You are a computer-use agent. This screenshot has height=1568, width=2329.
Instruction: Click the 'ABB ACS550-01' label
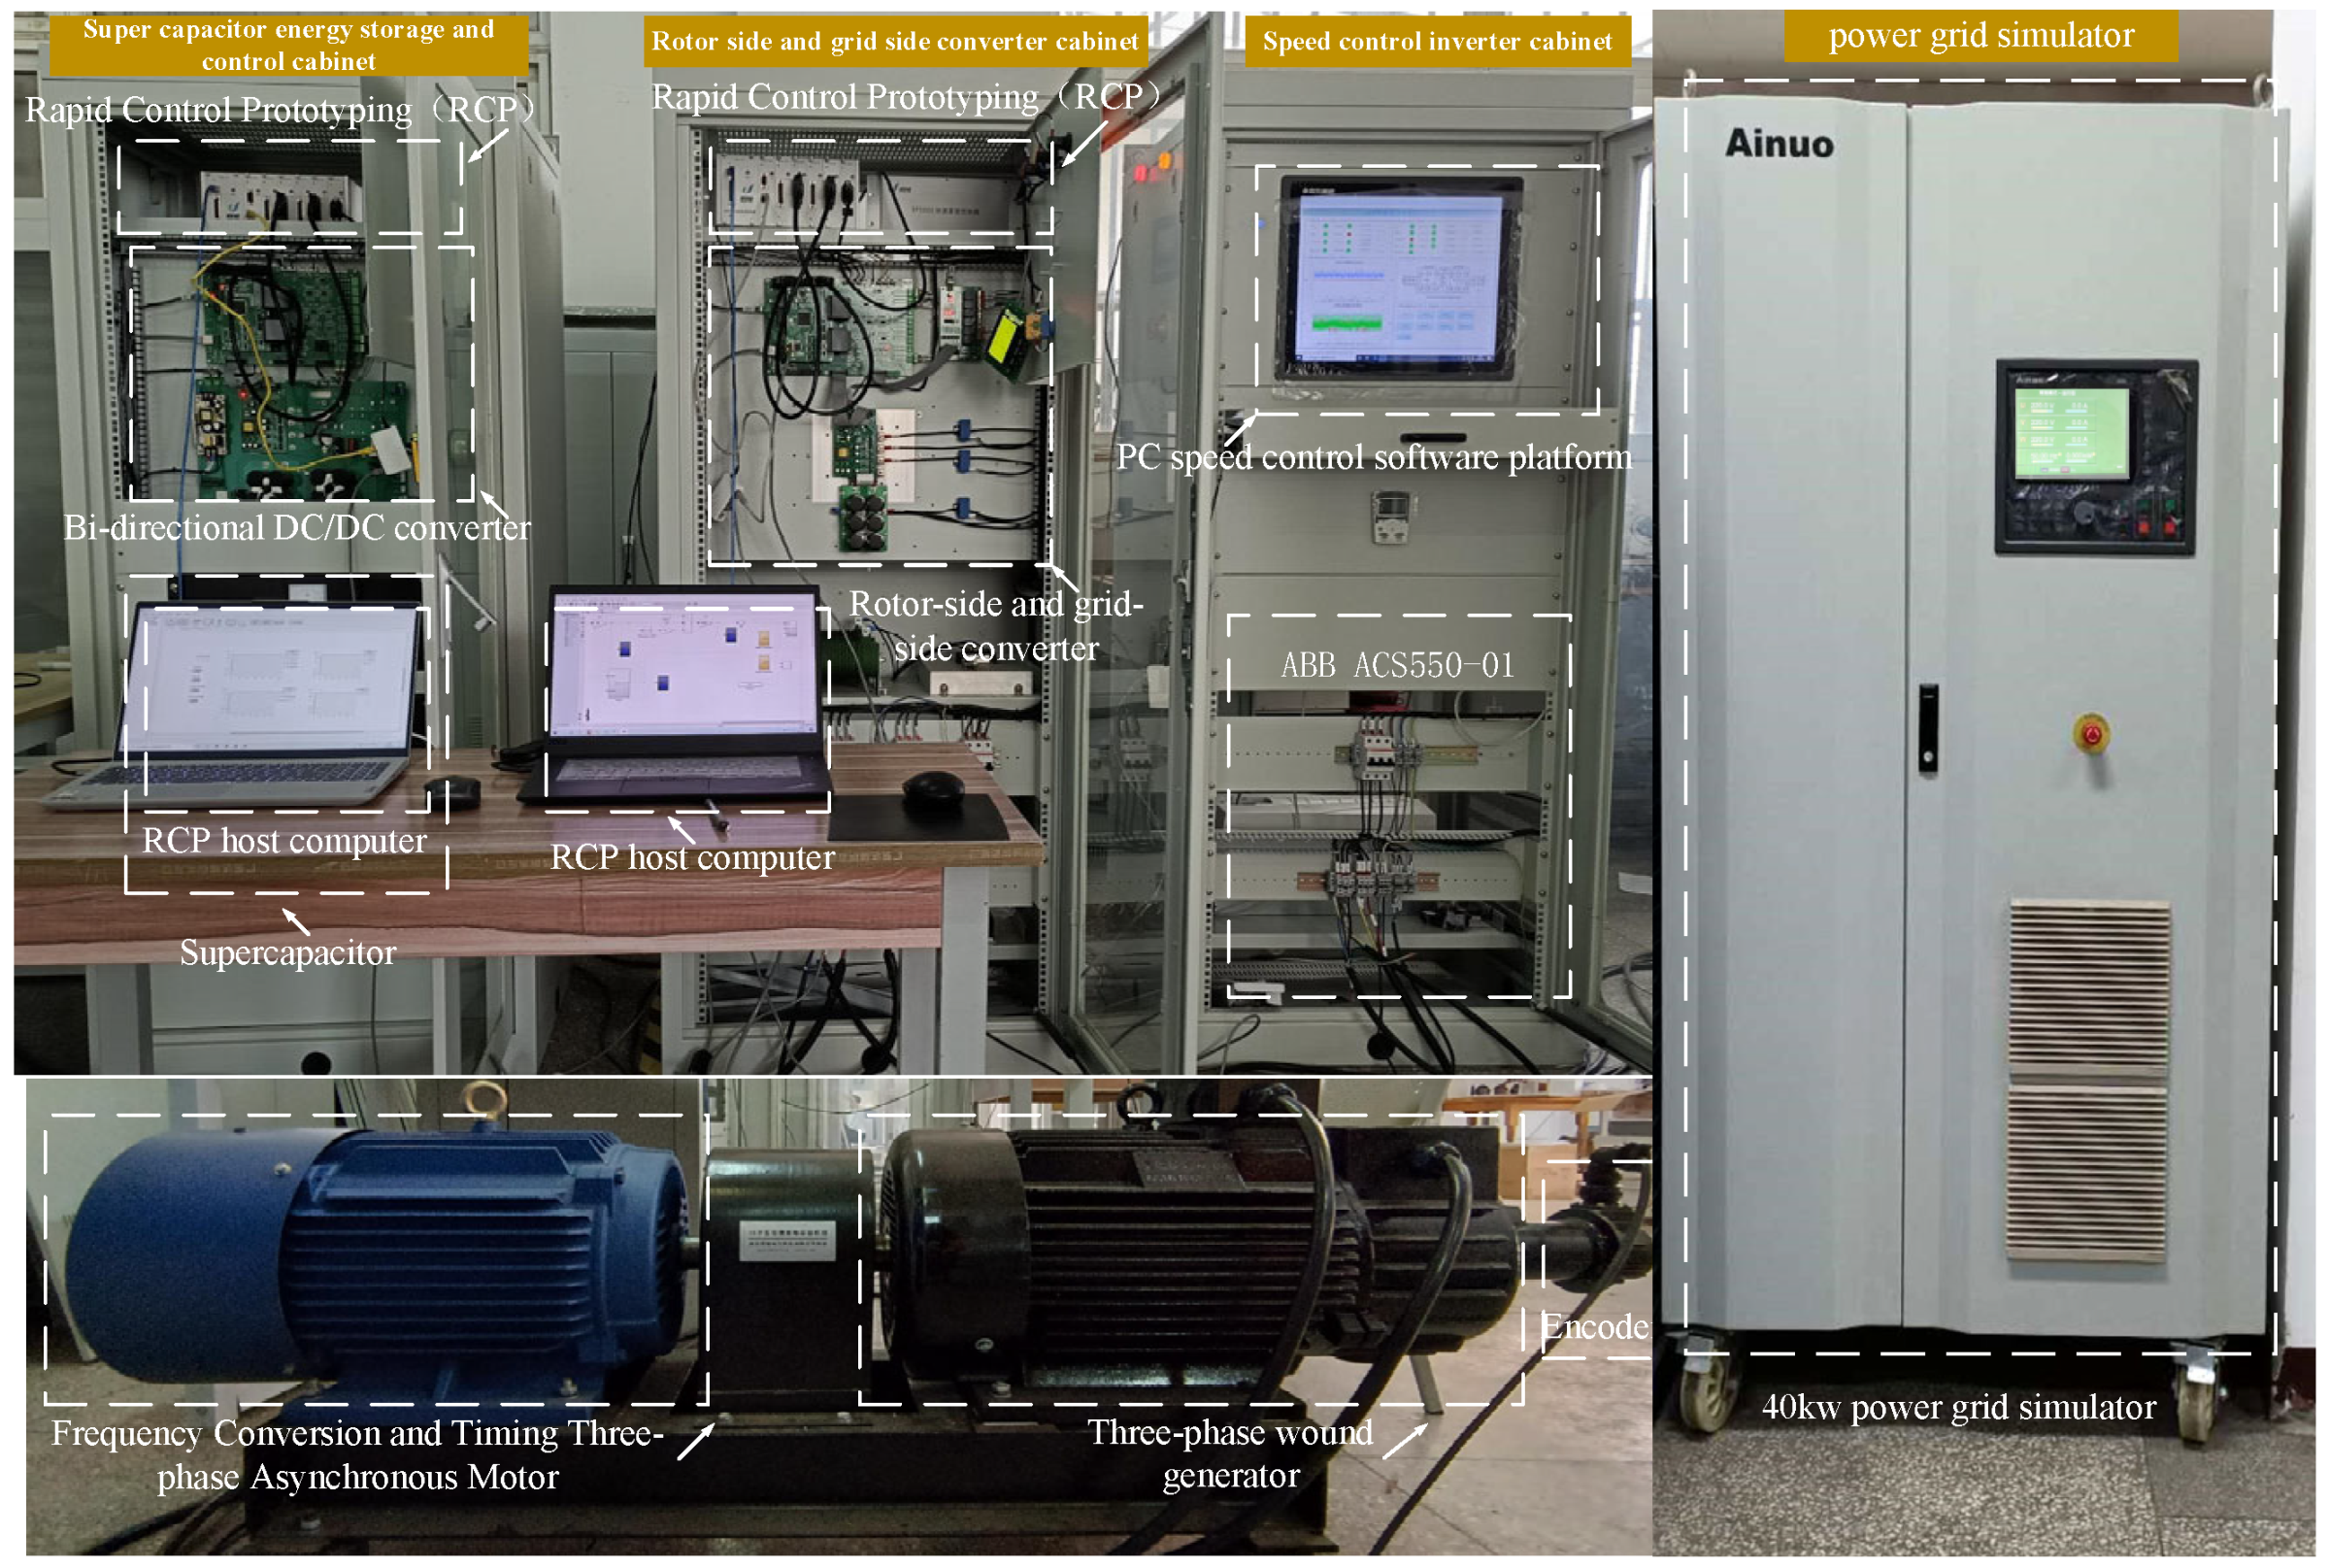[1397, 666]
